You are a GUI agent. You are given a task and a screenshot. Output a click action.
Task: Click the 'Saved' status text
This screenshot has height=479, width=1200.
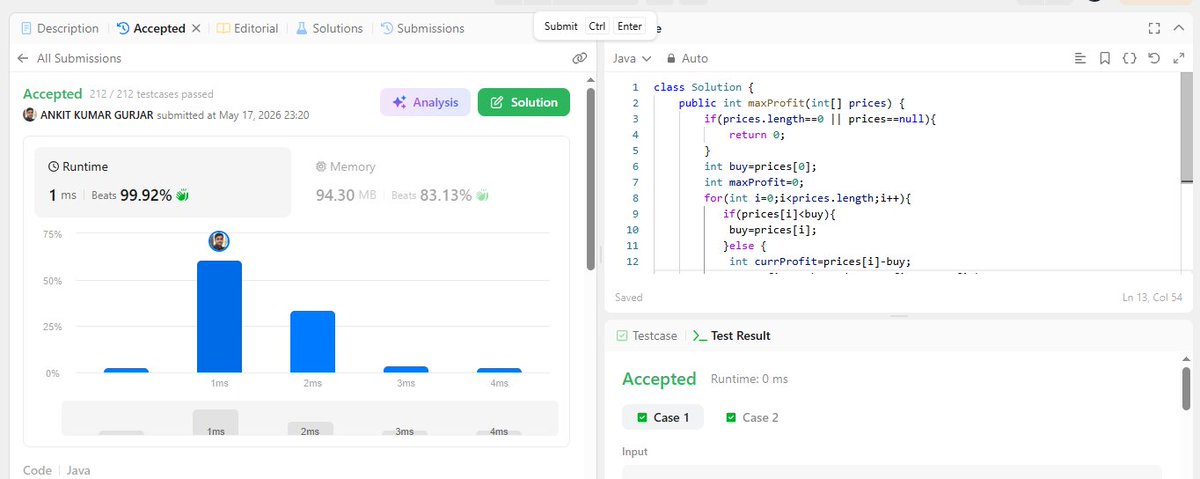coord(629,297)
